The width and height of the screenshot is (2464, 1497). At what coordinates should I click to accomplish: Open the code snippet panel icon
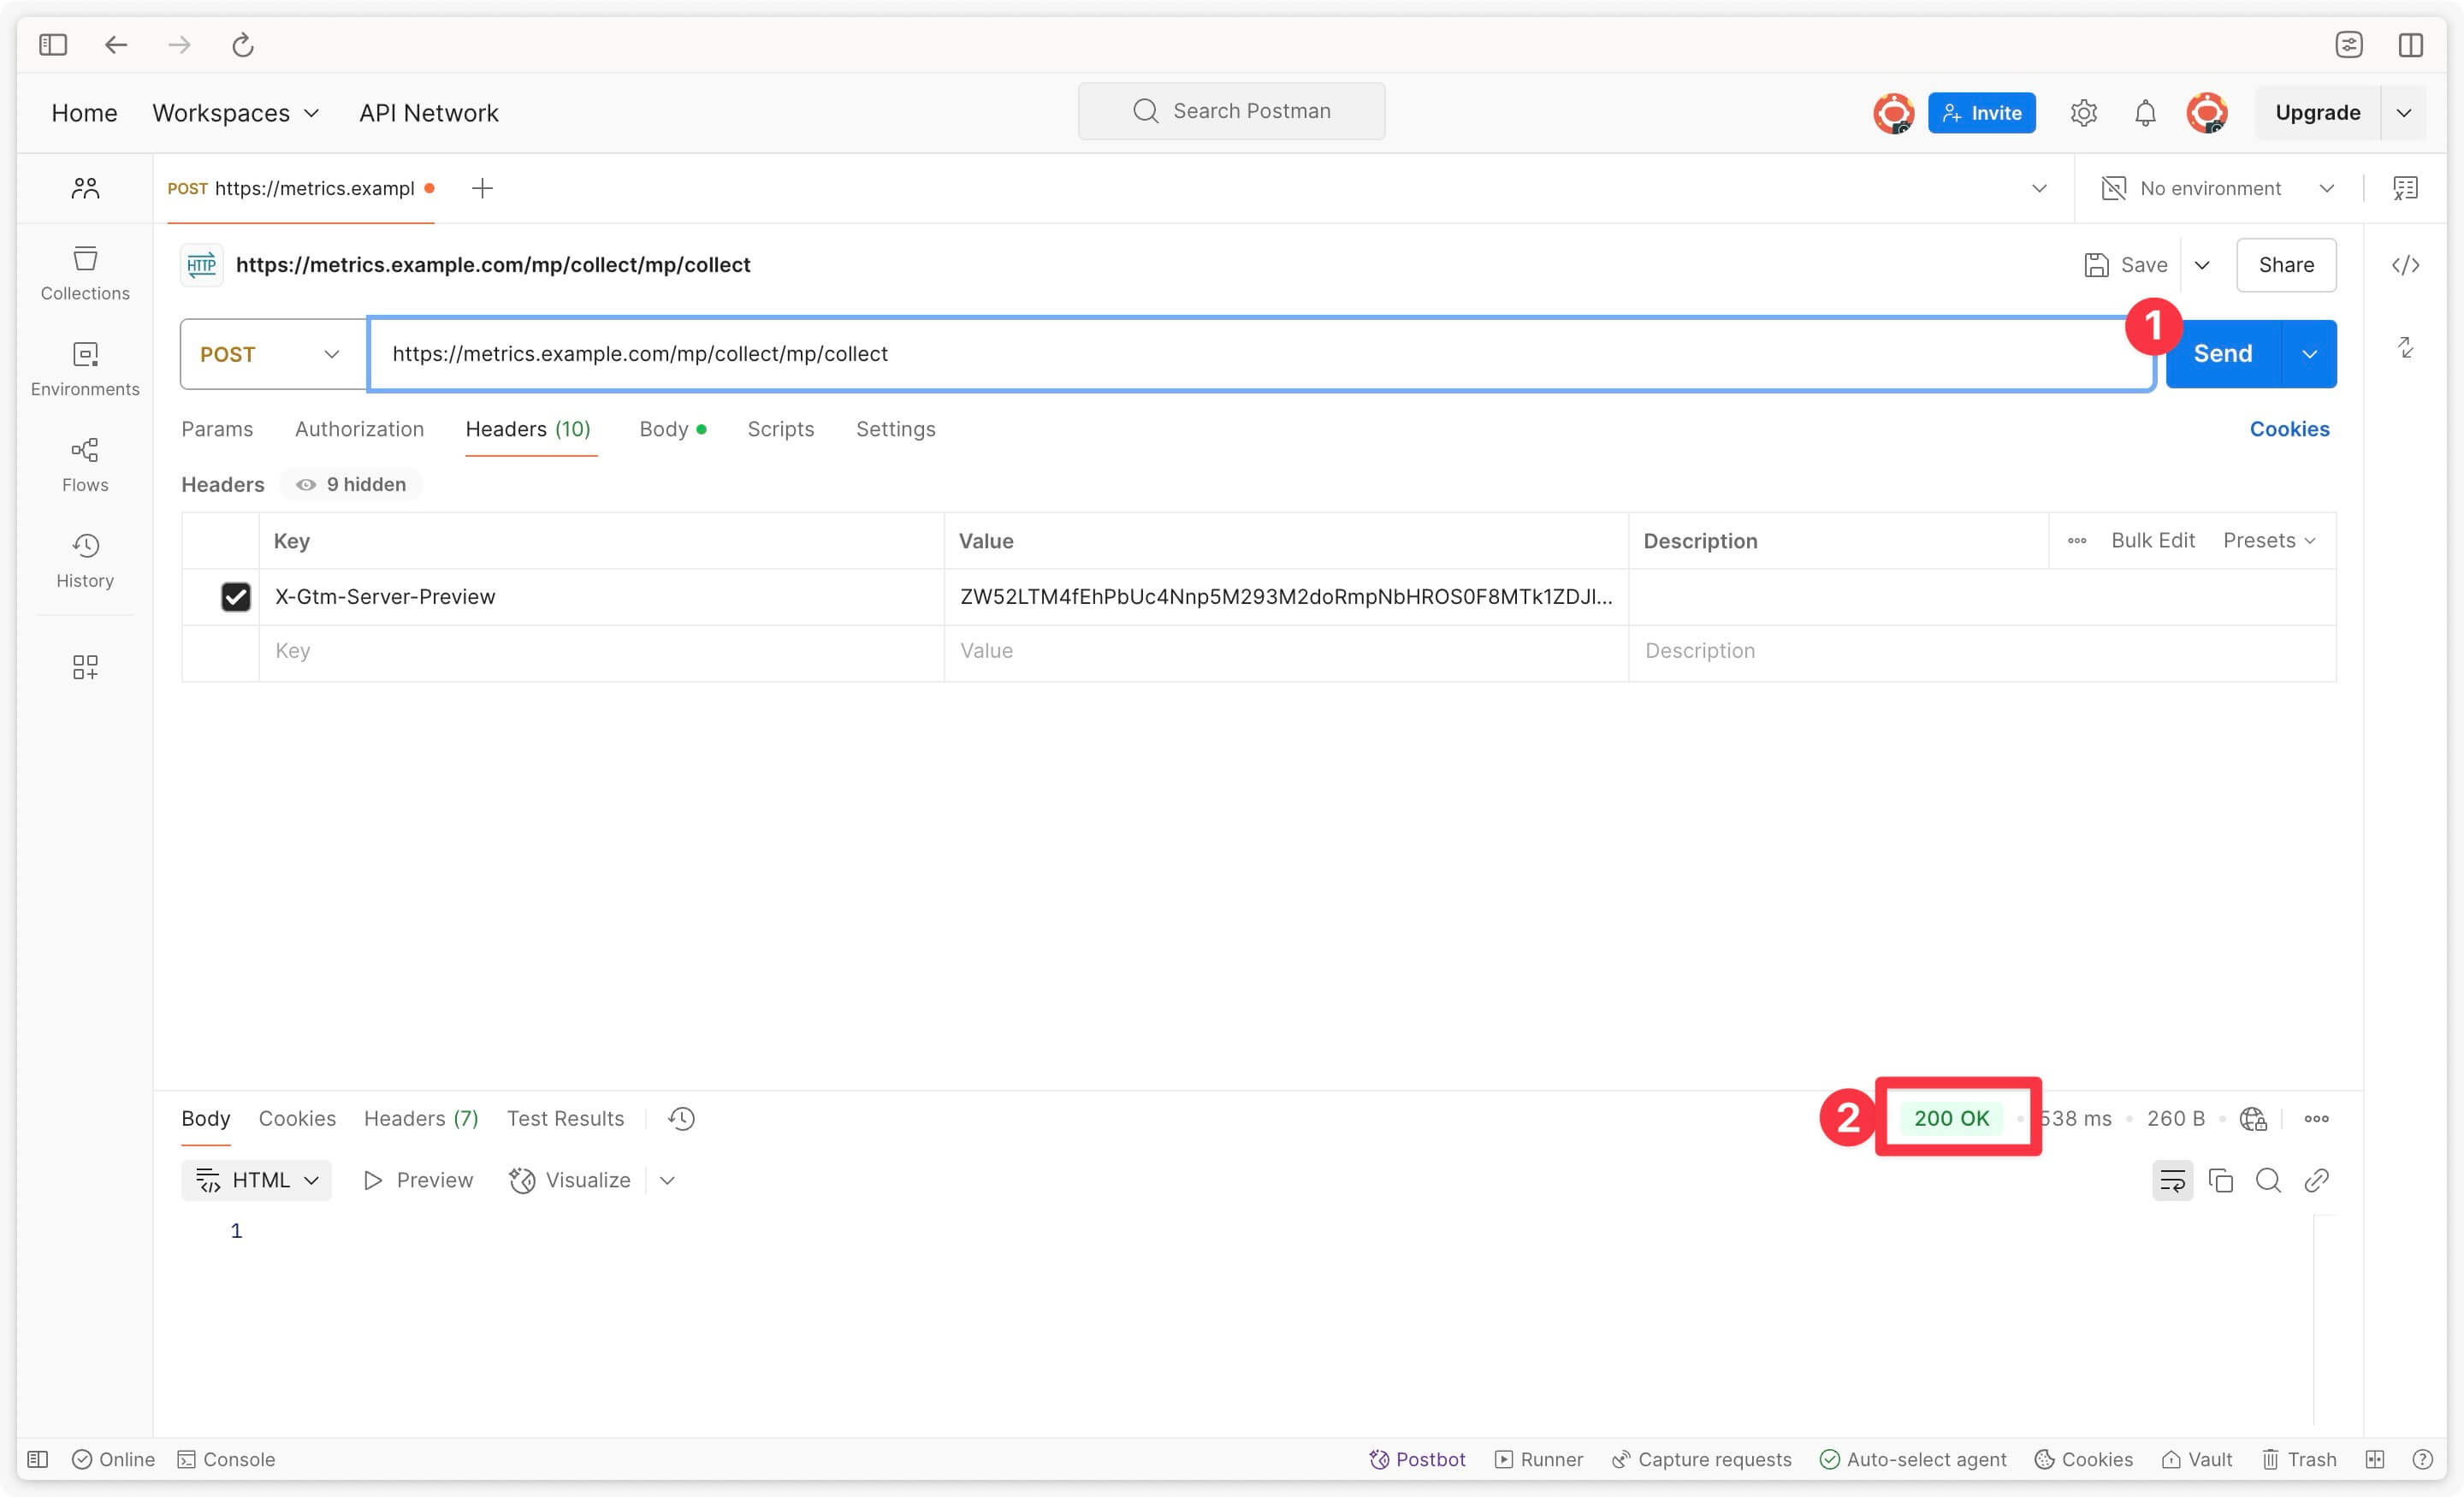(x=2405, y=265)
